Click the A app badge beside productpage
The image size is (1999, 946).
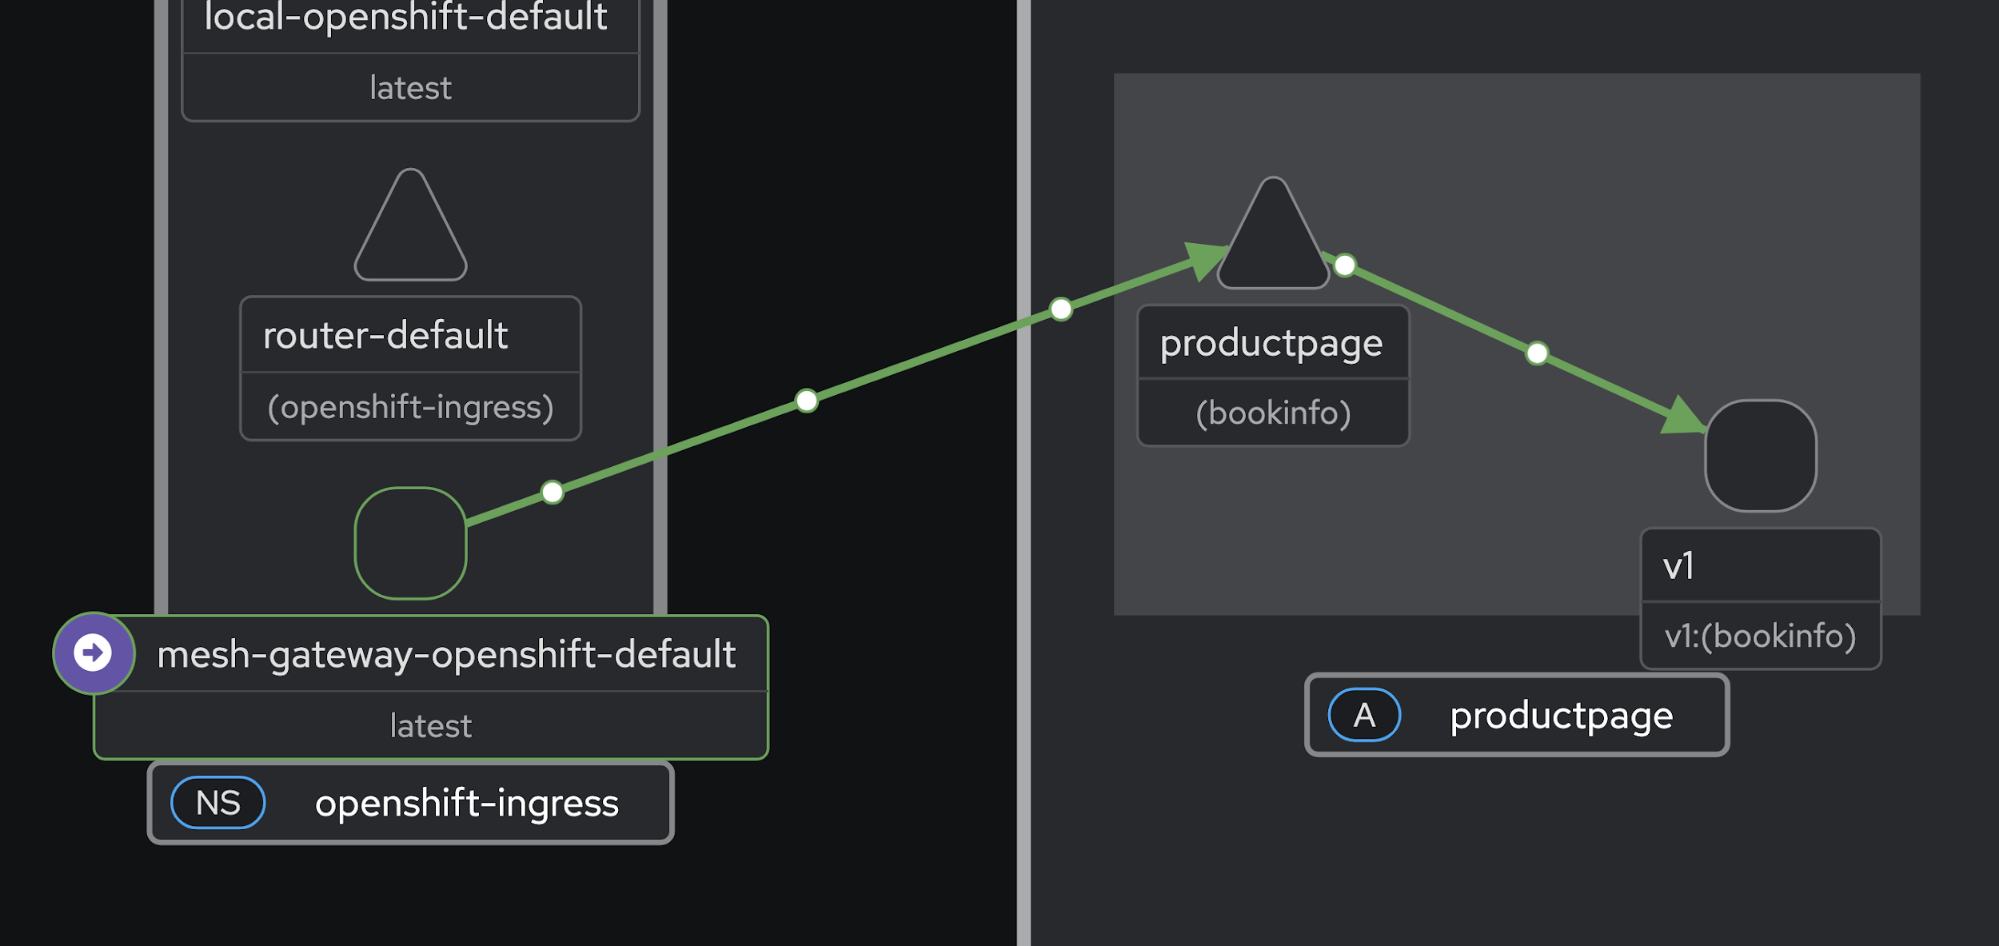(x=1364, y=715)
